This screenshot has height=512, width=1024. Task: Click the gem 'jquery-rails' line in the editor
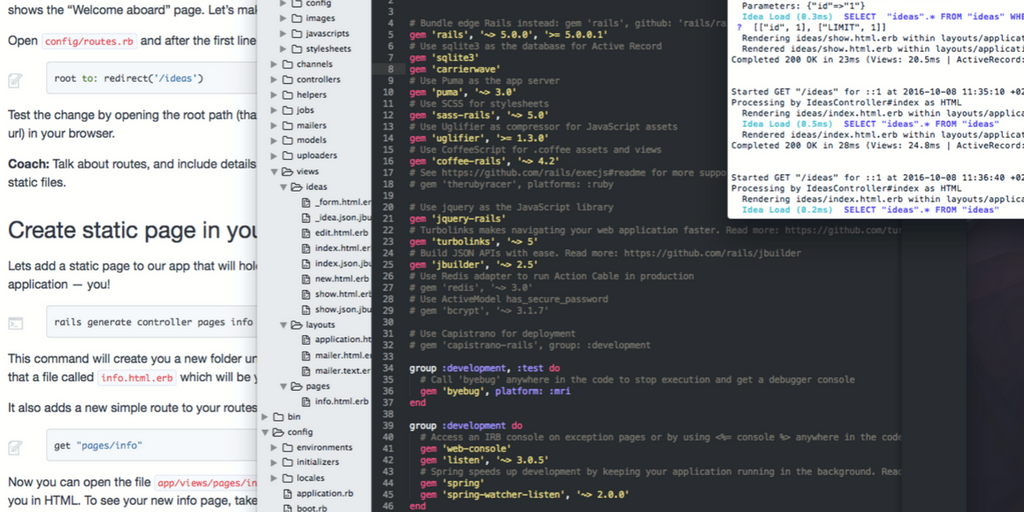point(457,219)
